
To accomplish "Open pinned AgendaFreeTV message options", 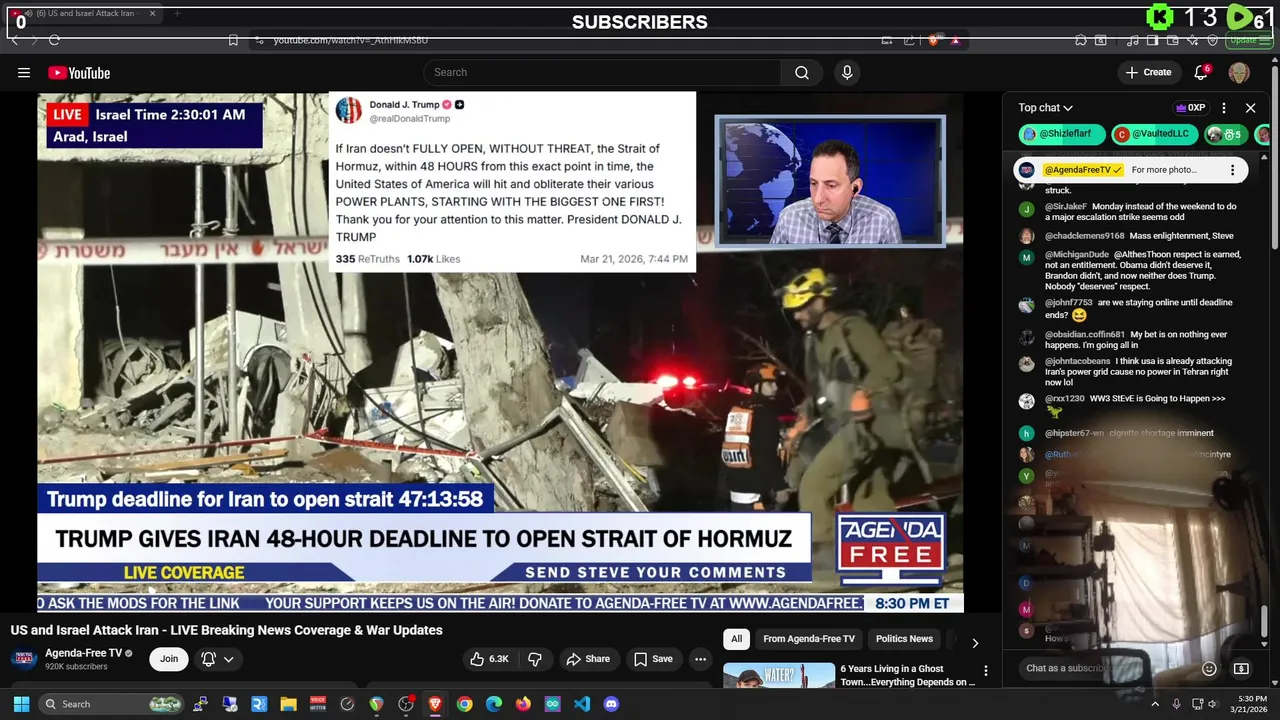I will click(x=1232, y=170).
